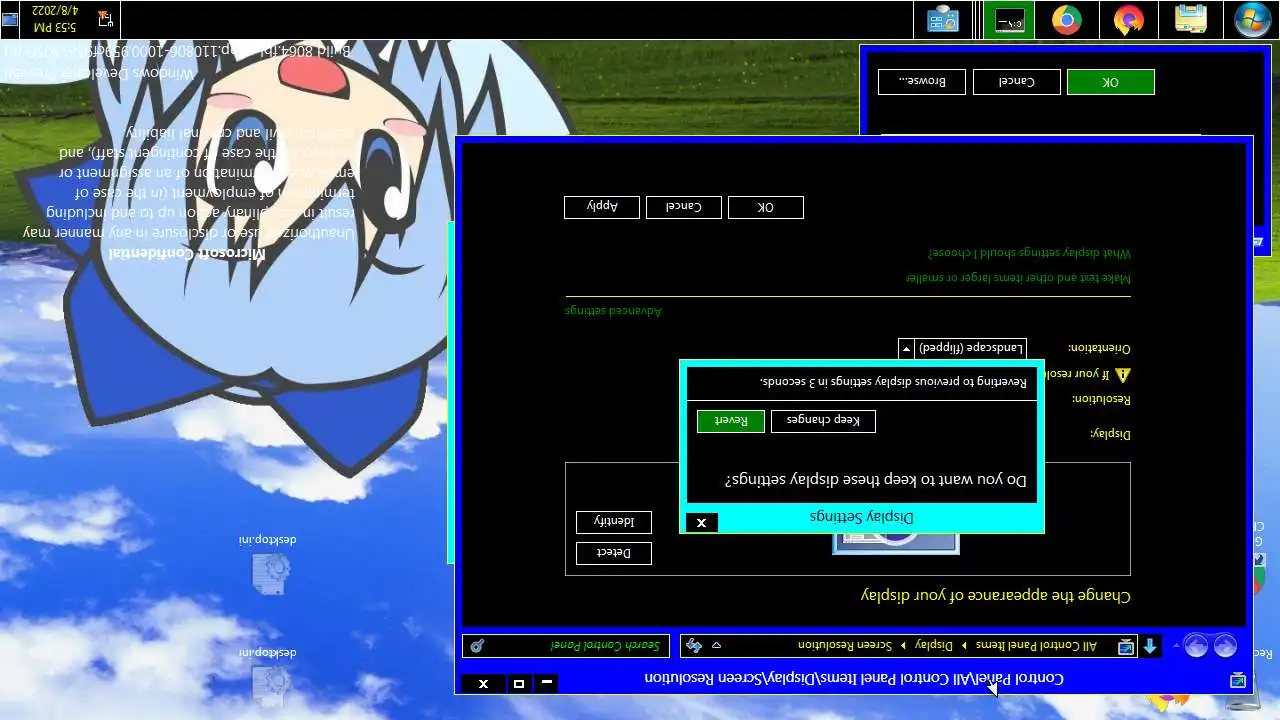Click the Detect button
The image size is (1280, 720).
click(x=613, y=553)
